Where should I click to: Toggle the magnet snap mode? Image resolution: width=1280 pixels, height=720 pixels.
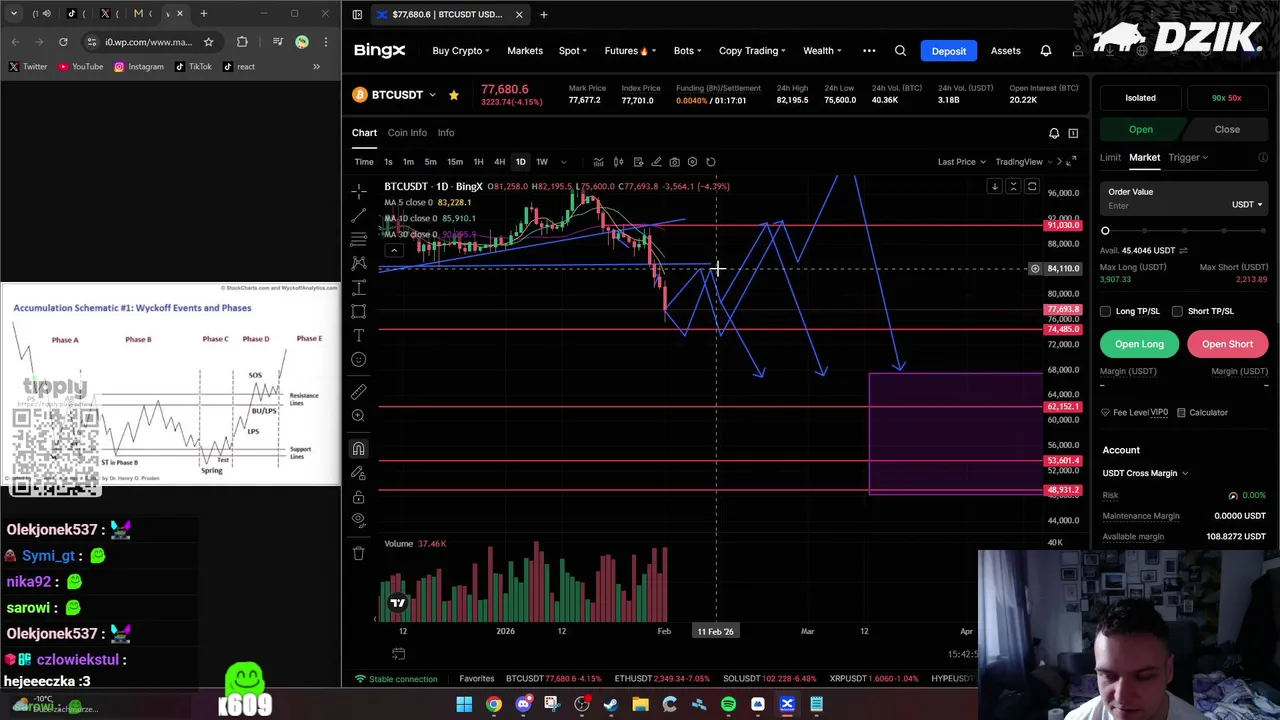click(358, 448)
